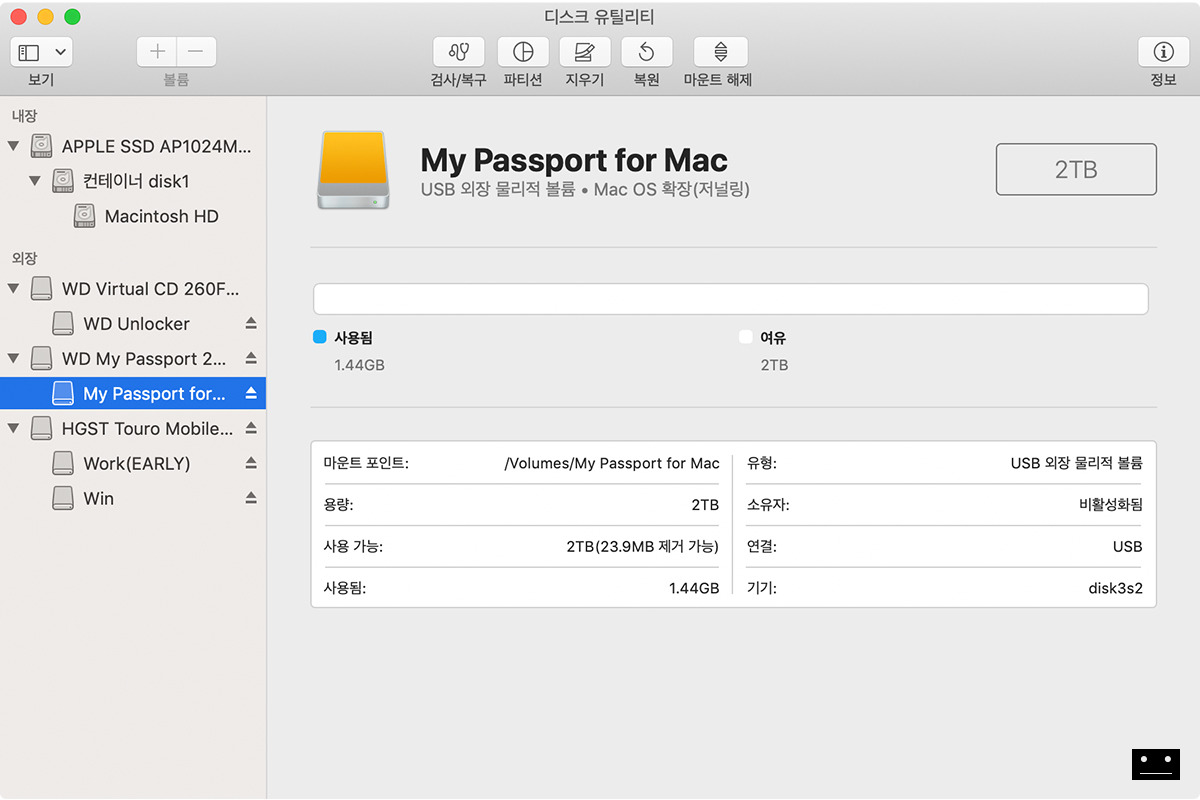The image size is (1200, 800).
Task: Click the remove volume minus button
Action: [196, 52]
